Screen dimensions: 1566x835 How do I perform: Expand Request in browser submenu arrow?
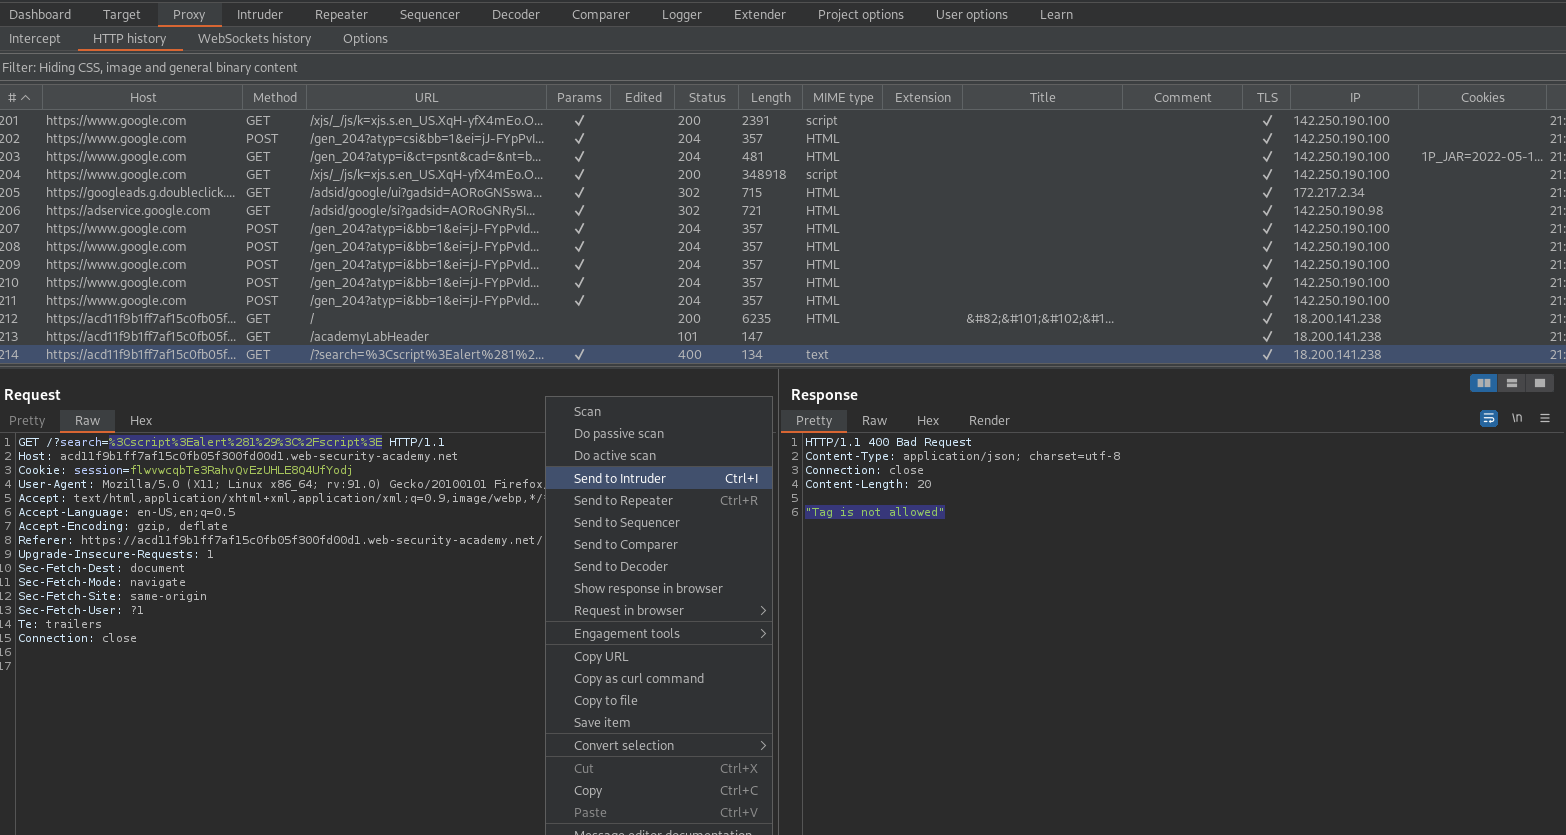(x=763, y=610)
